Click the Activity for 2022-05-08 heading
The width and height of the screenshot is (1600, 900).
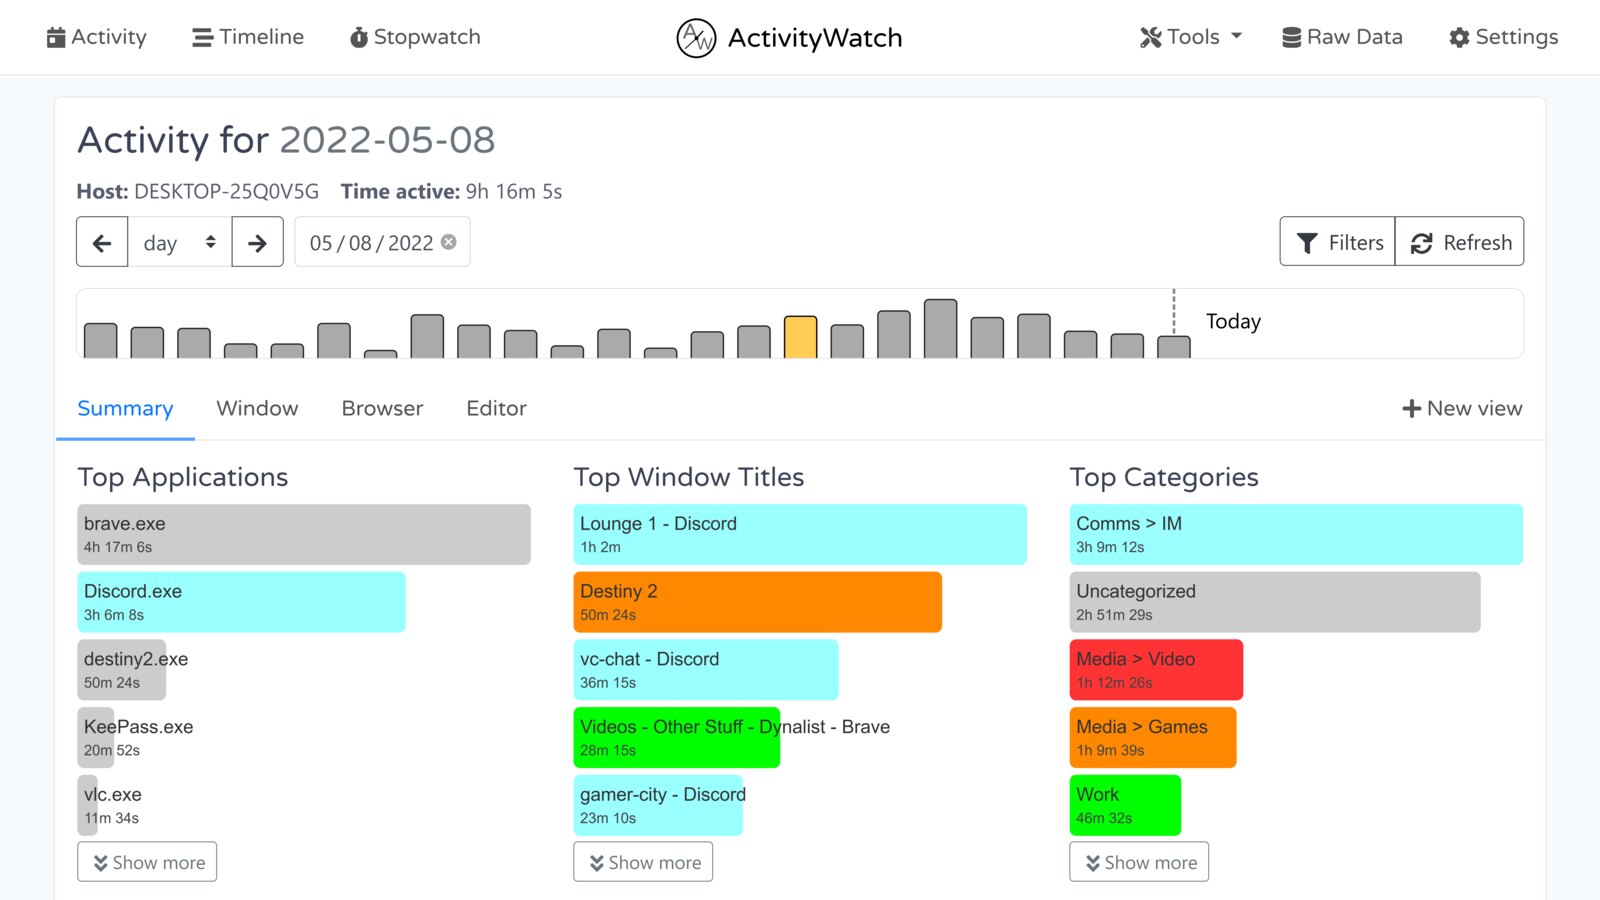pyautogui.click(x=286, y=140)
